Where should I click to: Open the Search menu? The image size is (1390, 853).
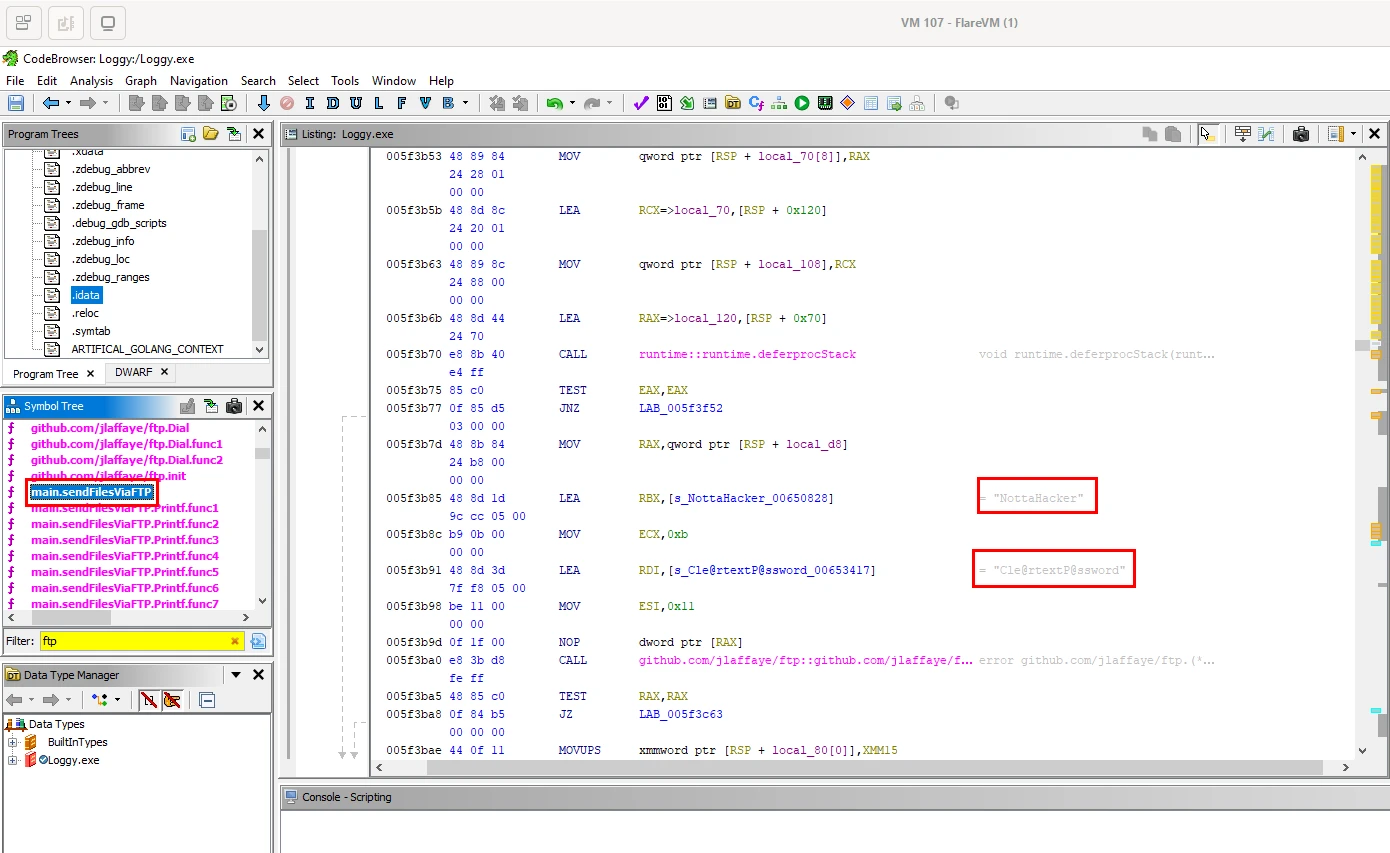point(258,81)
